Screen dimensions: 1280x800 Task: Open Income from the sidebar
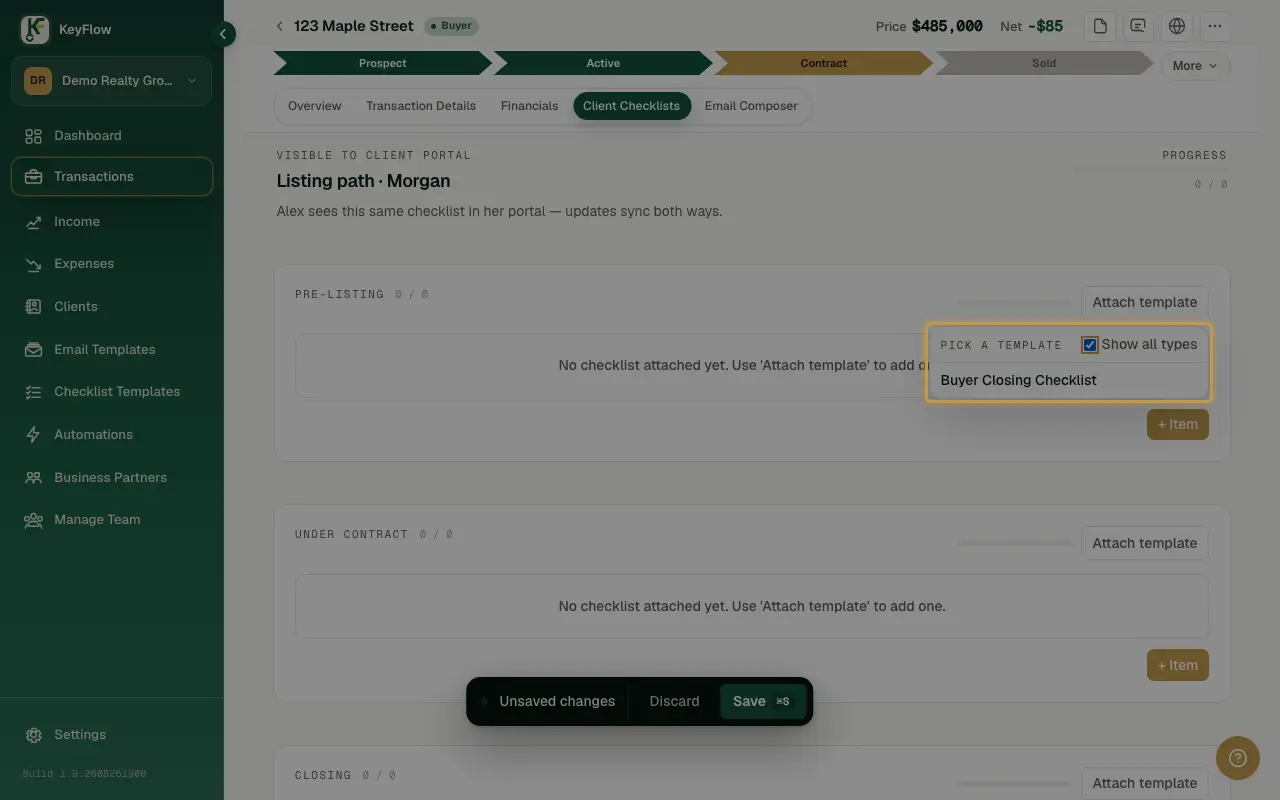point(112,222)
